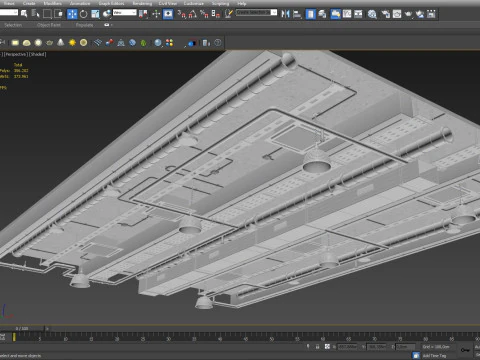The width and height of the screenshot is (480, 360).
Task: Switch to the Selection ribbon tab
Action: tap(13, 25)
